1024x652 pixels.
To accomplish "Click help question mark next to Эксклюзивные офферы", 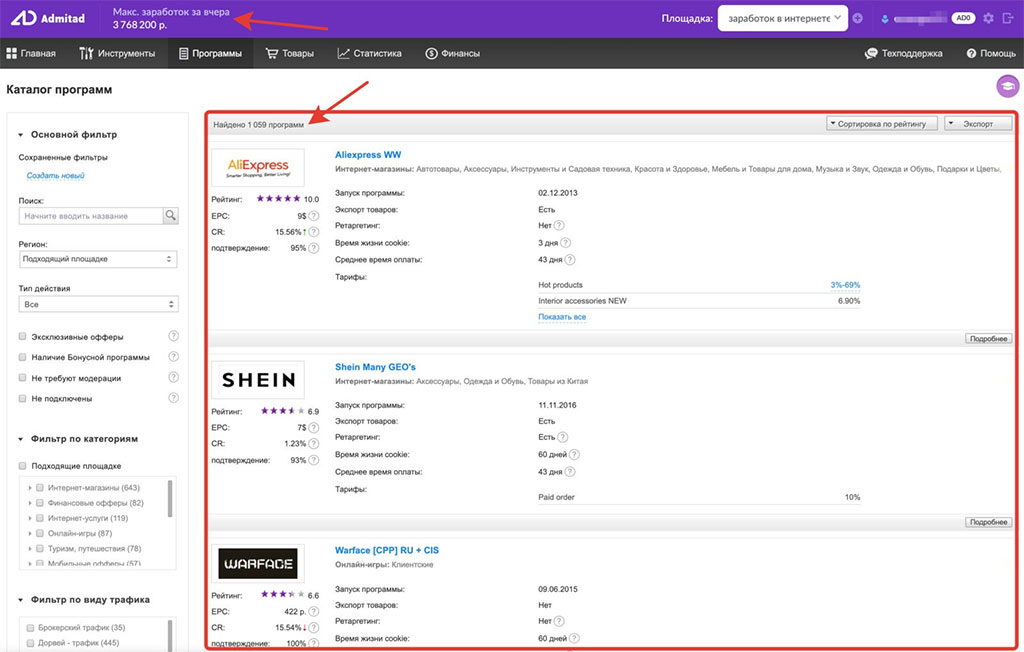I will (173, 337).
